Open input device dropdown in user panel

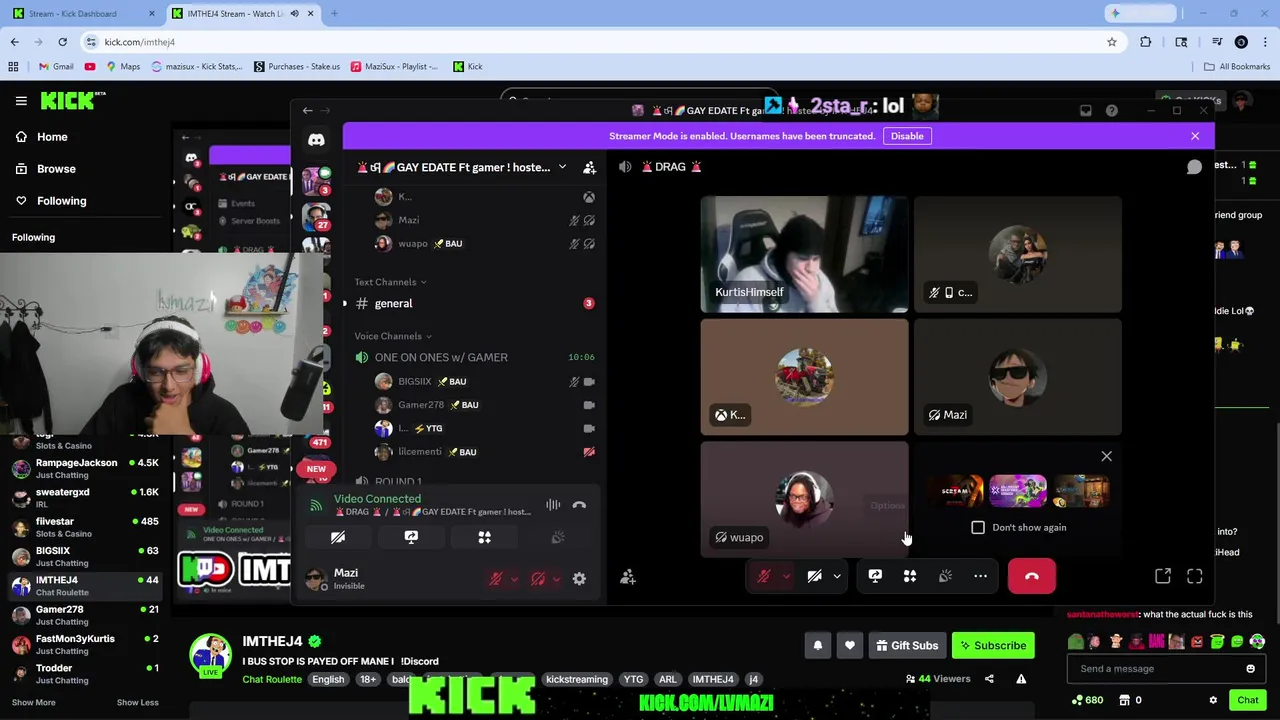point(514,579)
